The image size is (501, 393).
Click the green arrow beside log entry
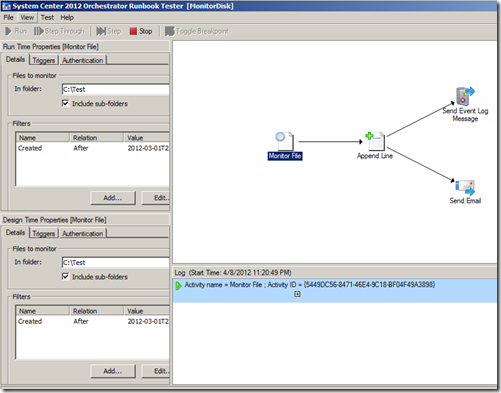tap(179, 285)
